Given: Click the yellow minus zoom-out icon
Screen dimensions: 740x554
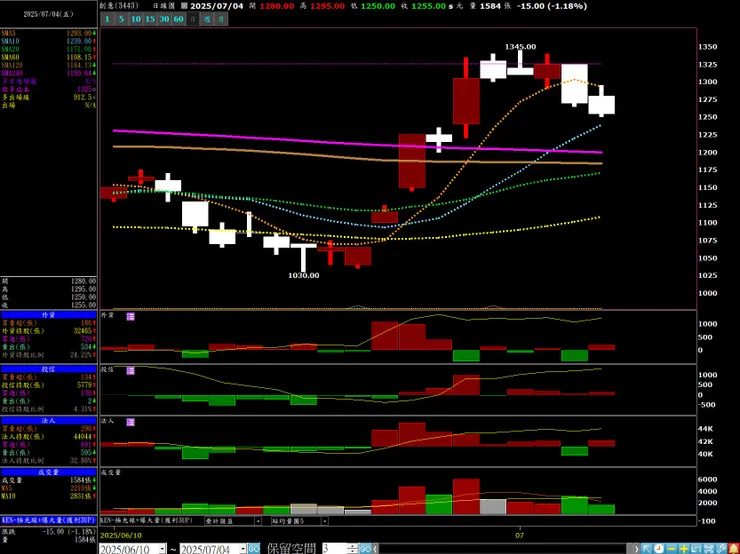Looking at the screenshot, I should point(672,549).
